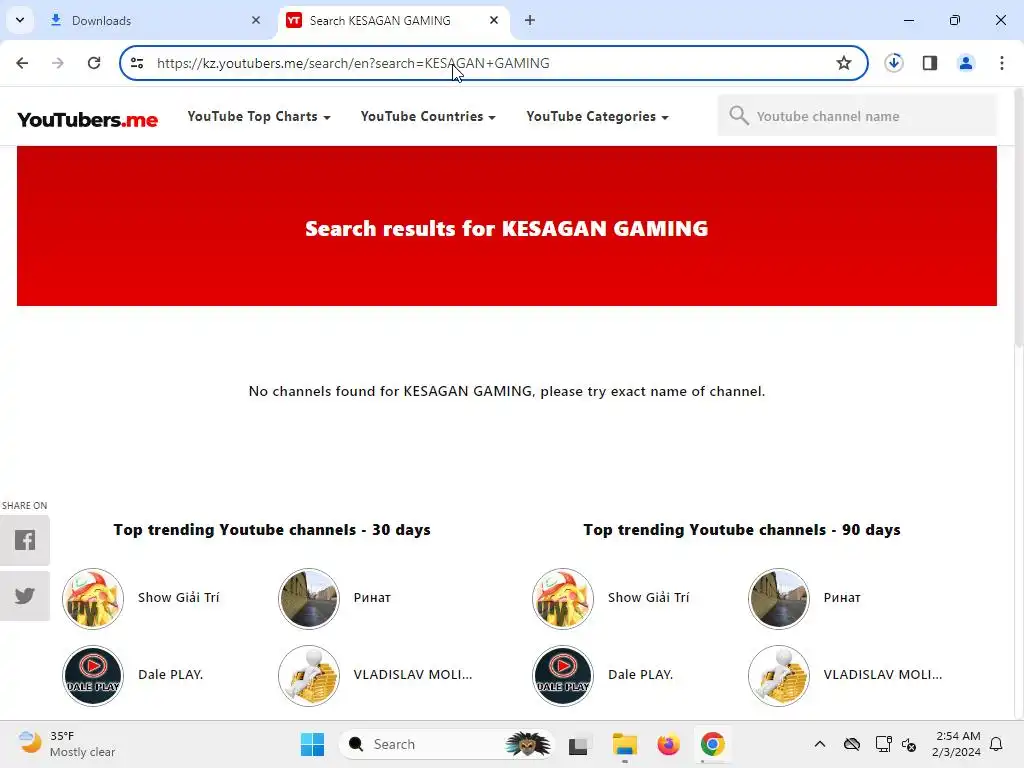Open Ринат link in 90 days list
This screenshot has width=1024, height=768.
[x=842, y=598]
